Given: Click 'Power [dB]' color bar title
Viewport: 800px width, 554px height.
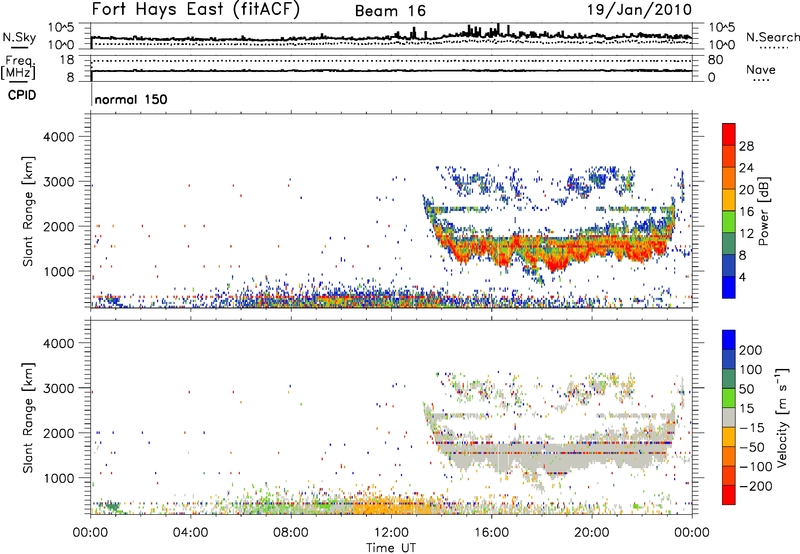Looking at the screenshot, I should 763,211.
